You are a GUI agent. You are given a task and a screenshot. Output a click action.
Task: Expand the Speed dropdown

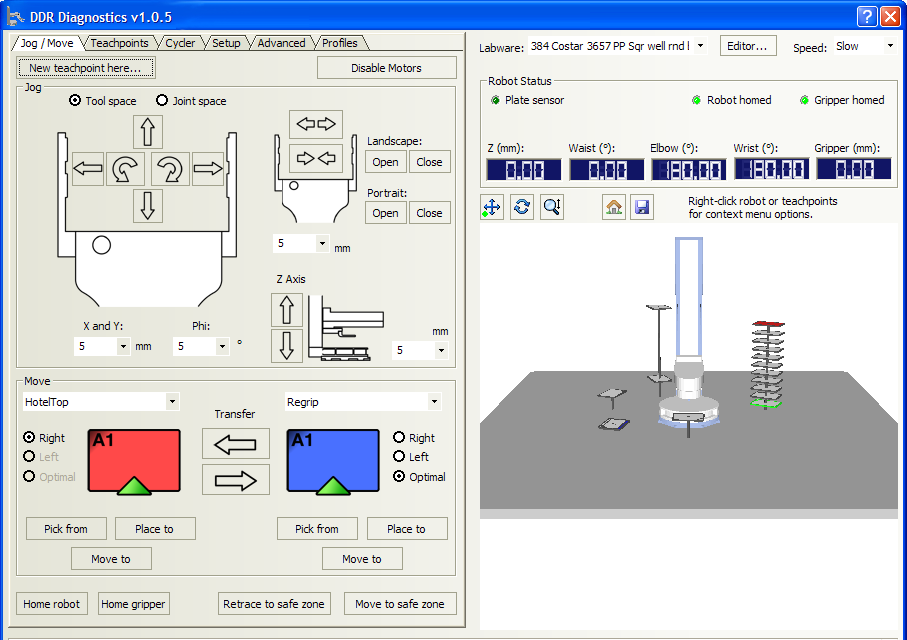889,46
